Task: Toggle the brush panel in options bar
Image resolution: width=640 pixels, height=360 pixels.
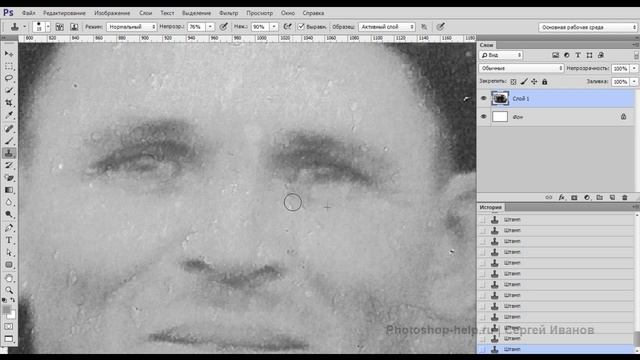Action: [60, 27]
